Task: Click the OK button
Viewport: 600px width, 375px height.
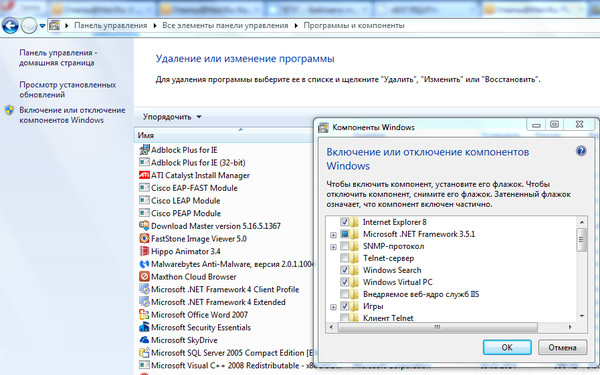Action: [507, 347]
